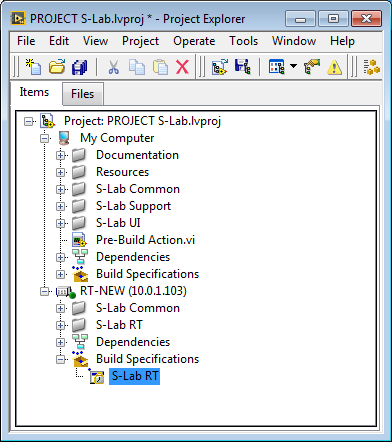This screenshot has height=442, width=392.
Task: Click the RT-NEW target chassis icon
Action: click(65, 292)
